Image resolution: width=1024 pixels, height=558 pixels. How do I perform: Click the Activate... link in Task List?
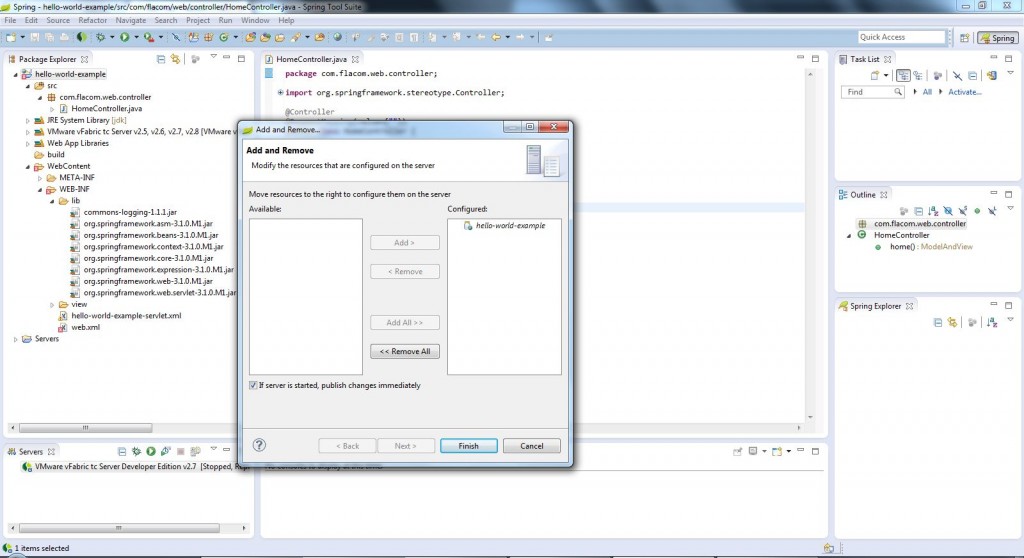[x=965, y=92]
